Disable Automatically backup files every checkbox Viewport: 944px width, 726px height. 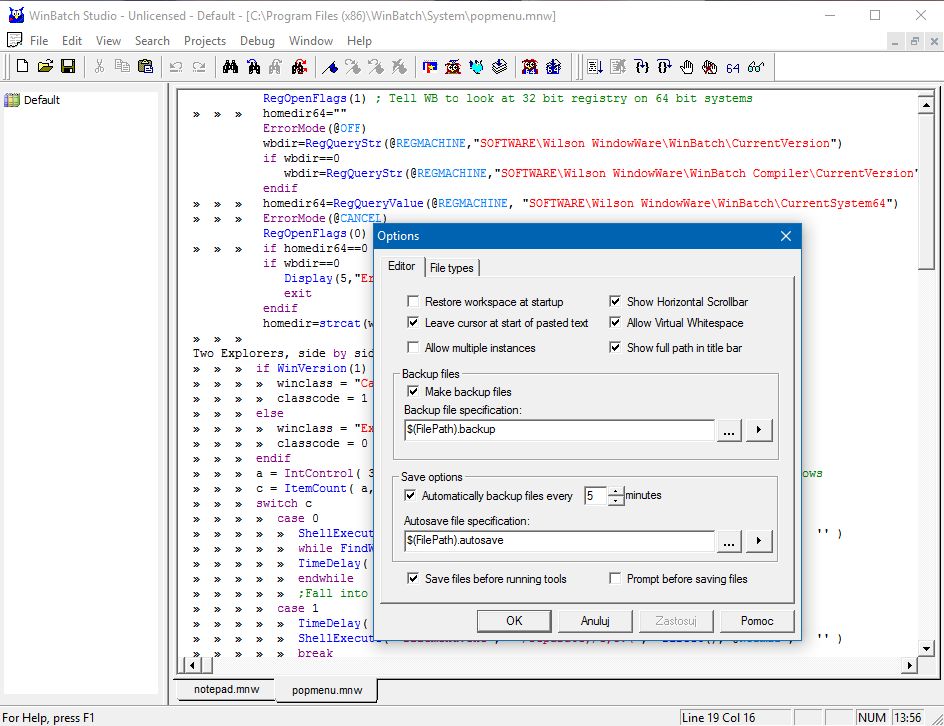[410, 495]
